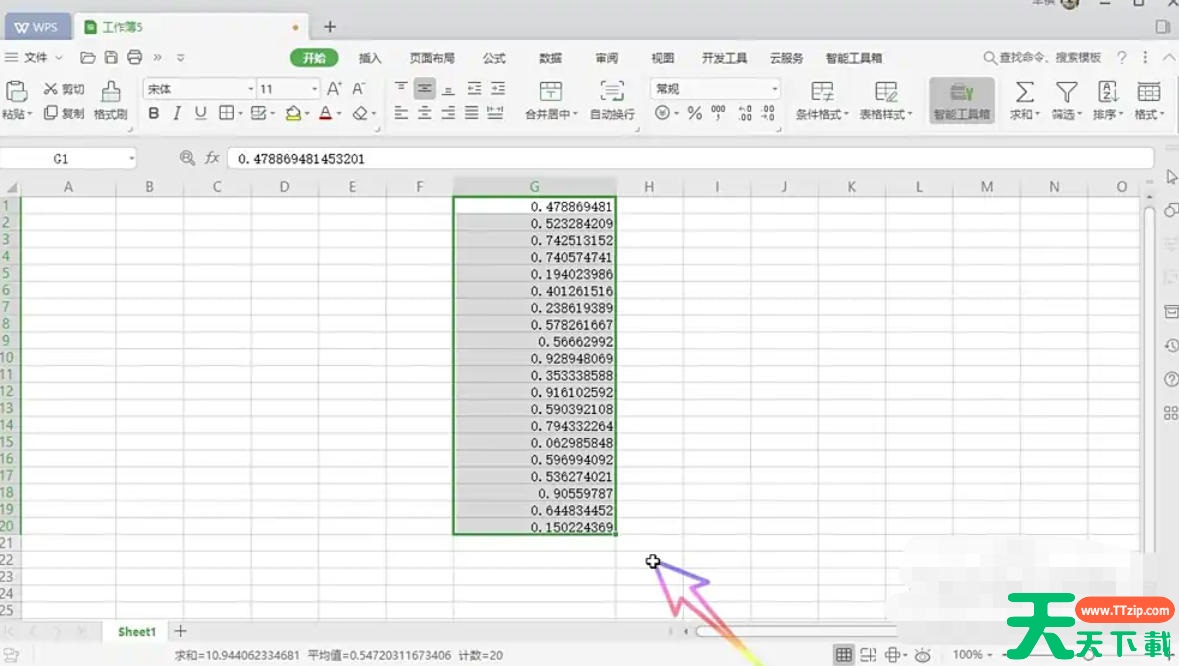The height and width of the screenshot is (666, 1179).
Task: Switch to the 数据 ribbon tab
Action: [x=549, y=57]
